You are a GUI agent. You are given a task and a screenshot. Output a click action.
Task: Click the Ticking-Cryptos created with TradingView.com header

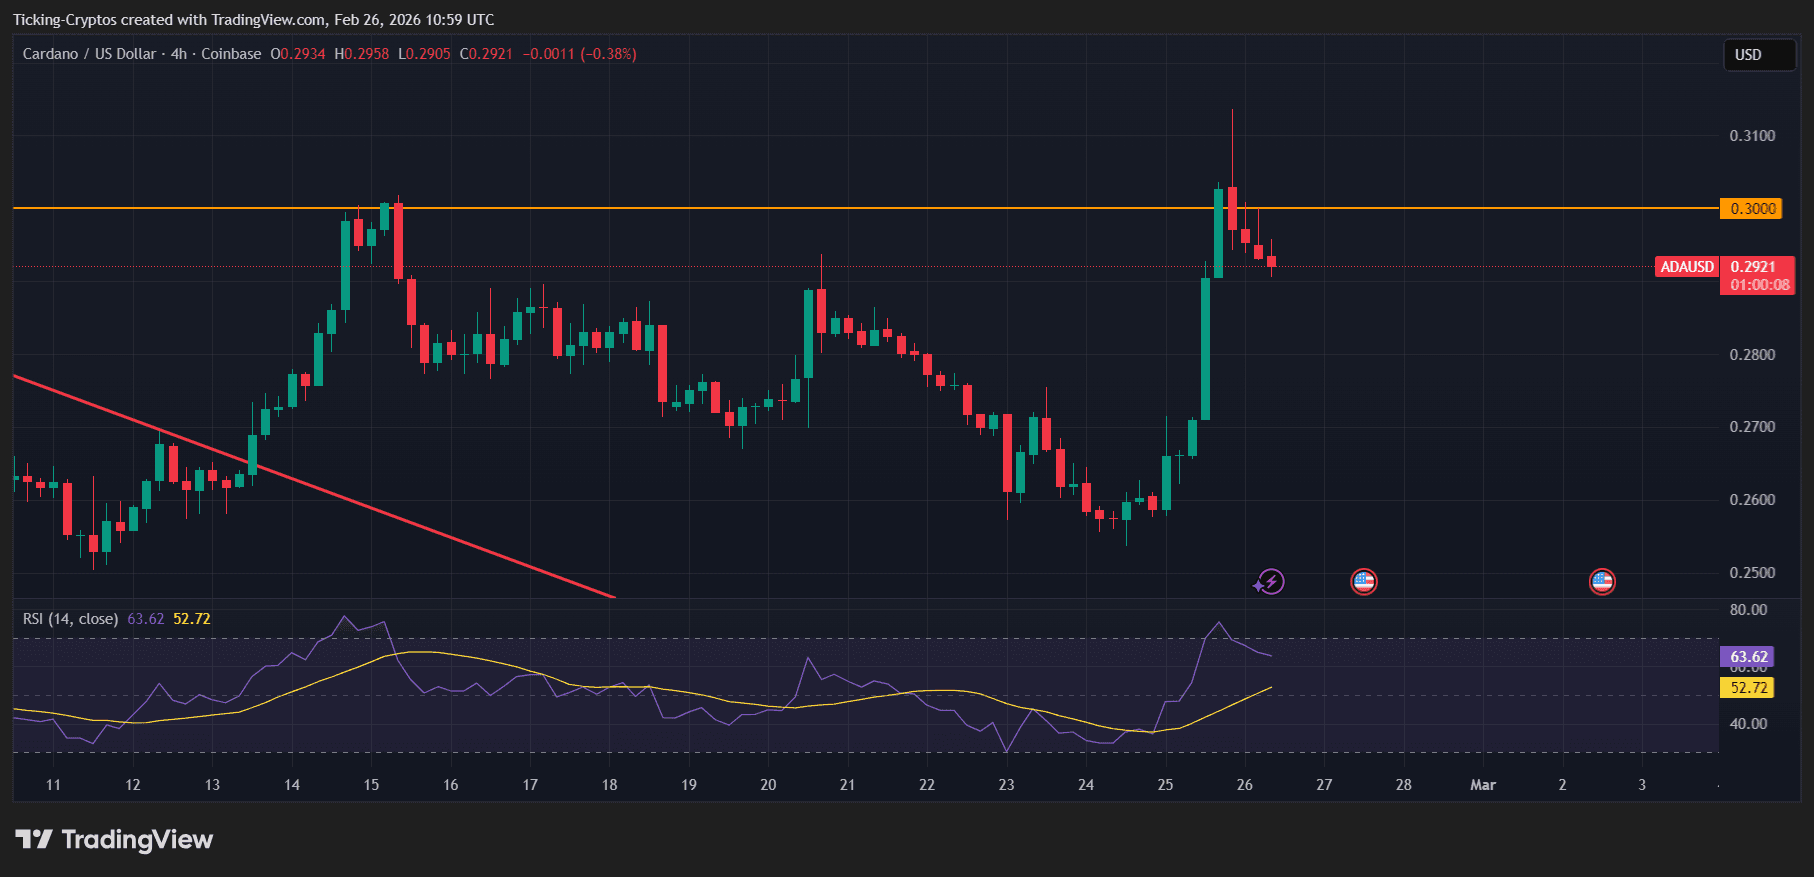point(253,20)
